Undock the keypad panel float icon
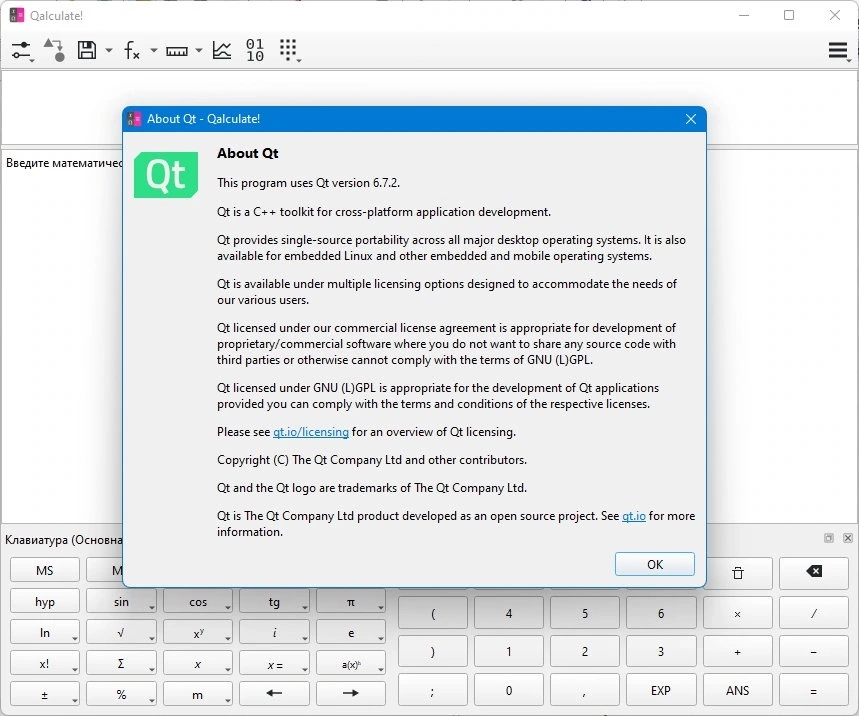This screenshot has width=859, height=716. point(829,538)
